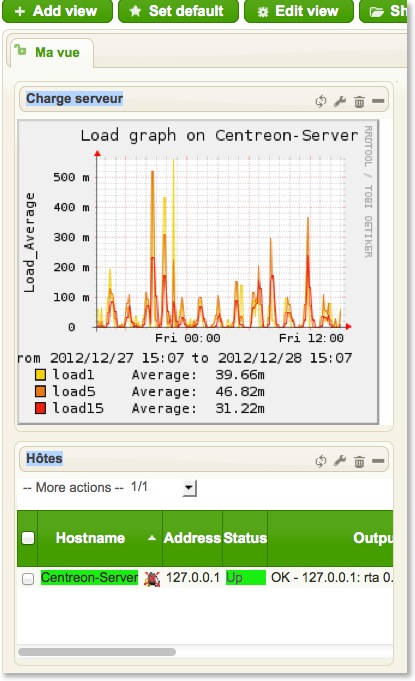Click the bug icon beside Centreon-Server
This screenshot has width=415, height=681.
[x=152, y=579]
